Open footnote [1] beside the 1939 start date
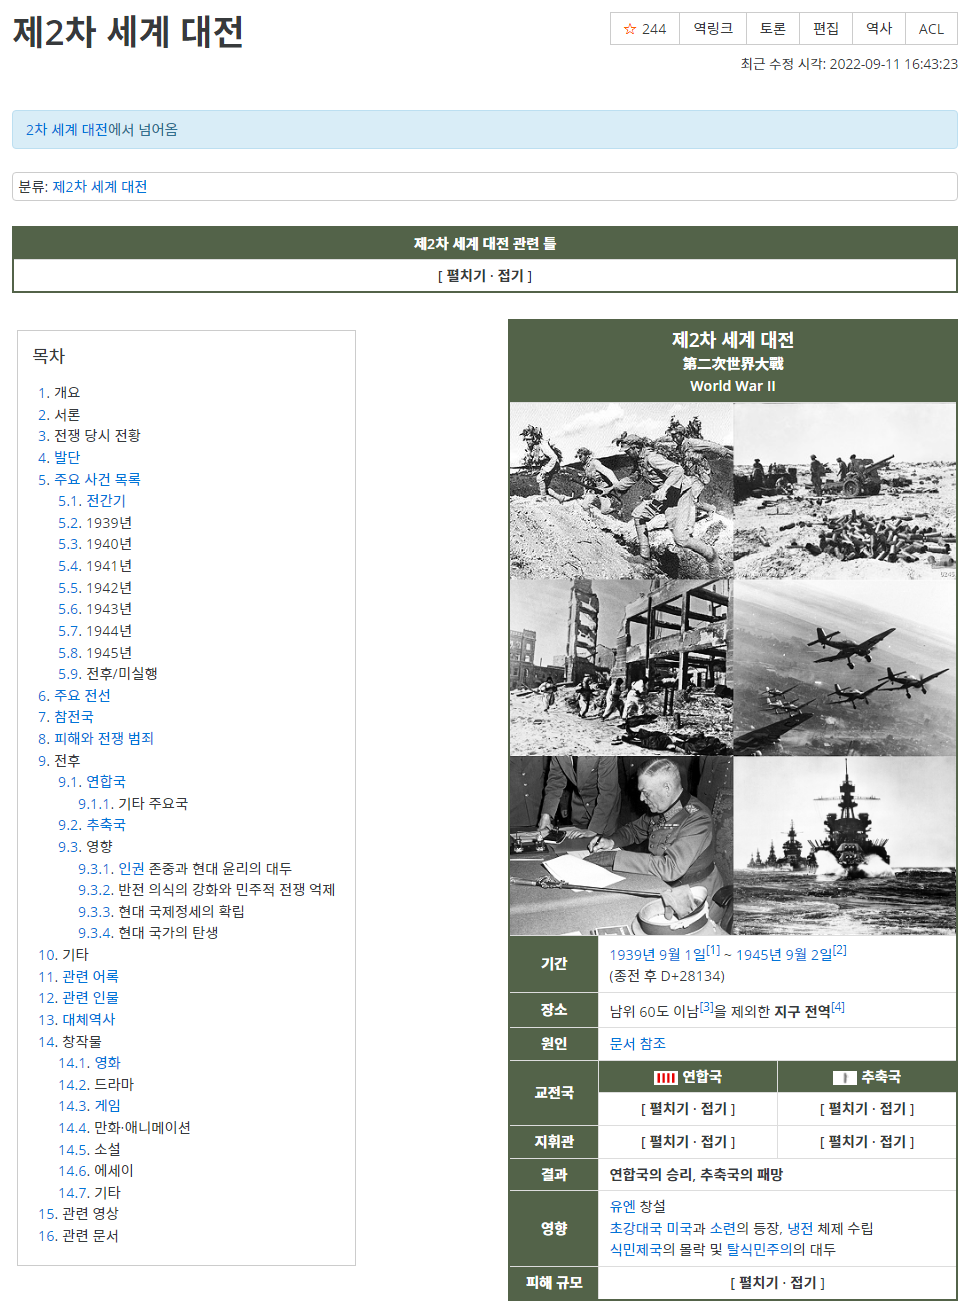Image resolution: width=977 pixels, height=1314 pixels. [x=713, y=950]
